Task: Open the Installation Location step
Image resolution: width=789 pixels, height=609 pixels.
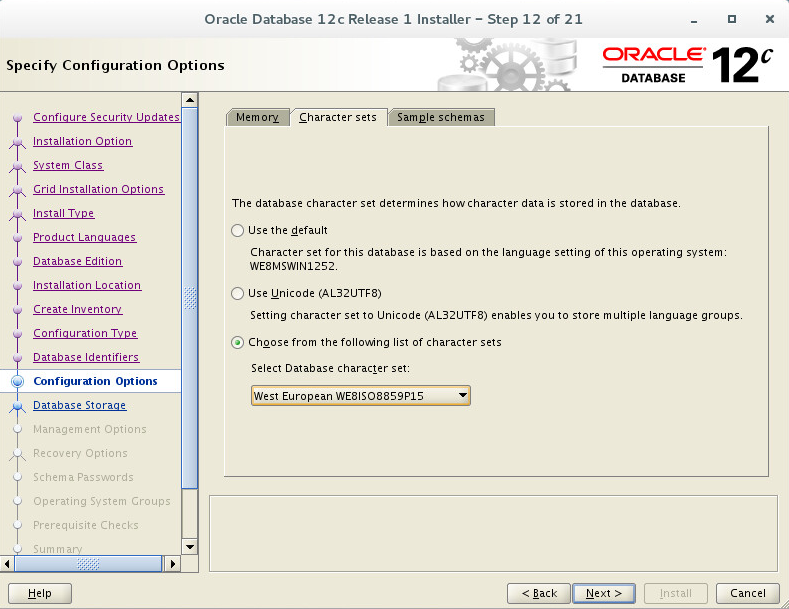Action: pyautogui.click(x=87, y=285)
